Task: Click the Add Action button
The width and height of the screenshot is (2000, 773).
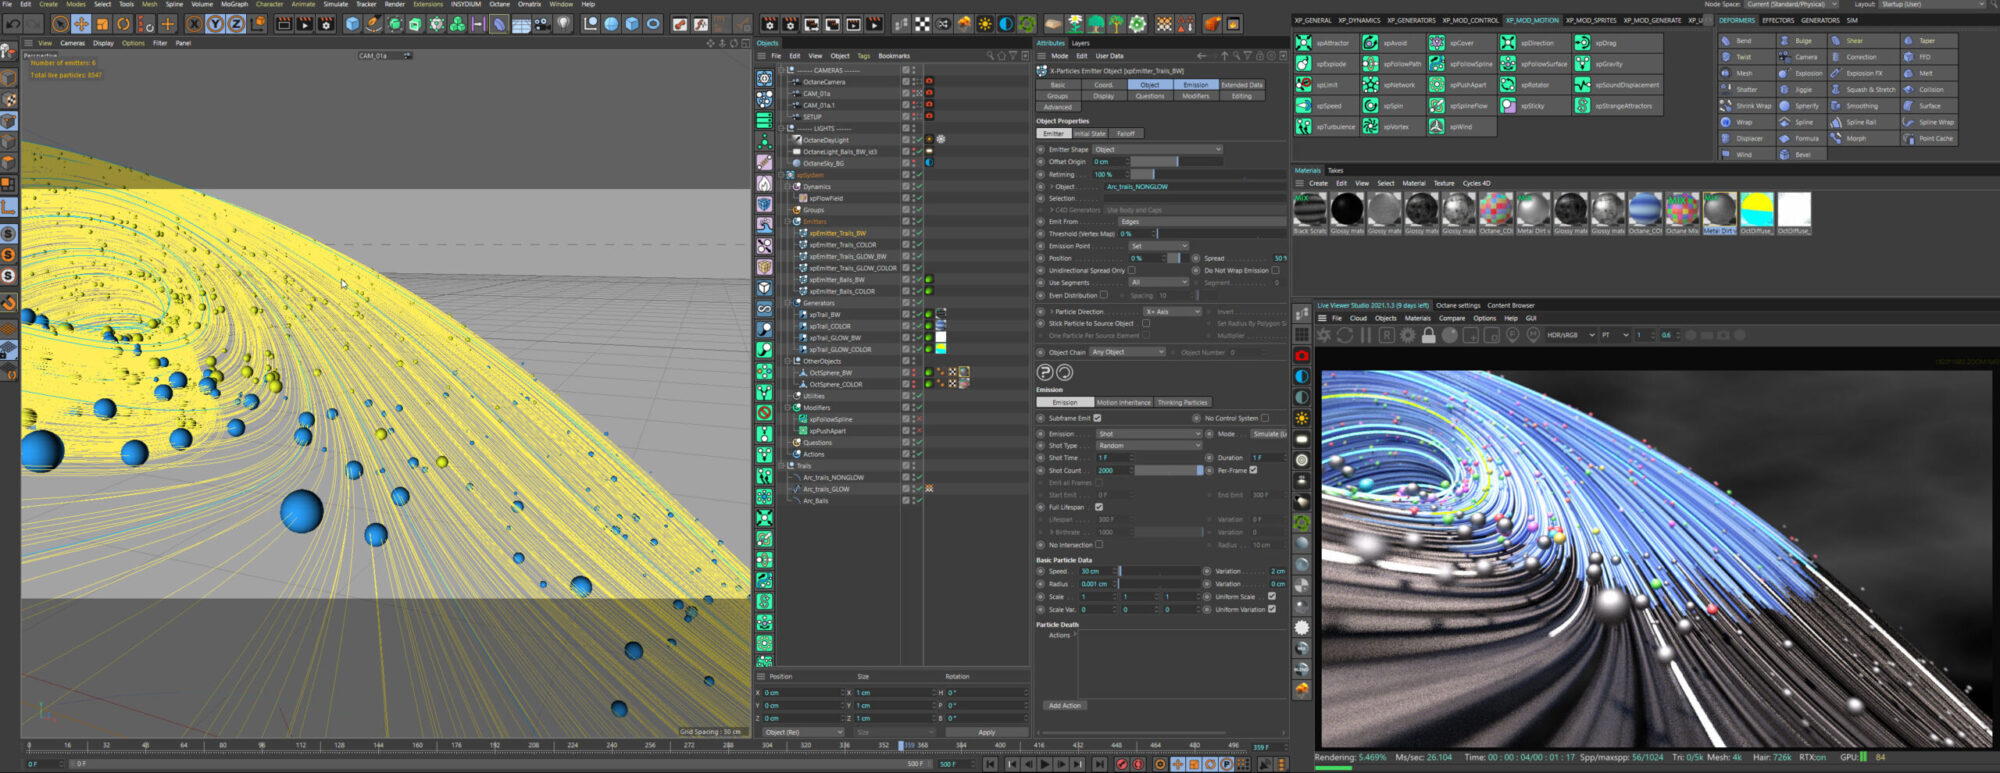Action: [1064, 705]
